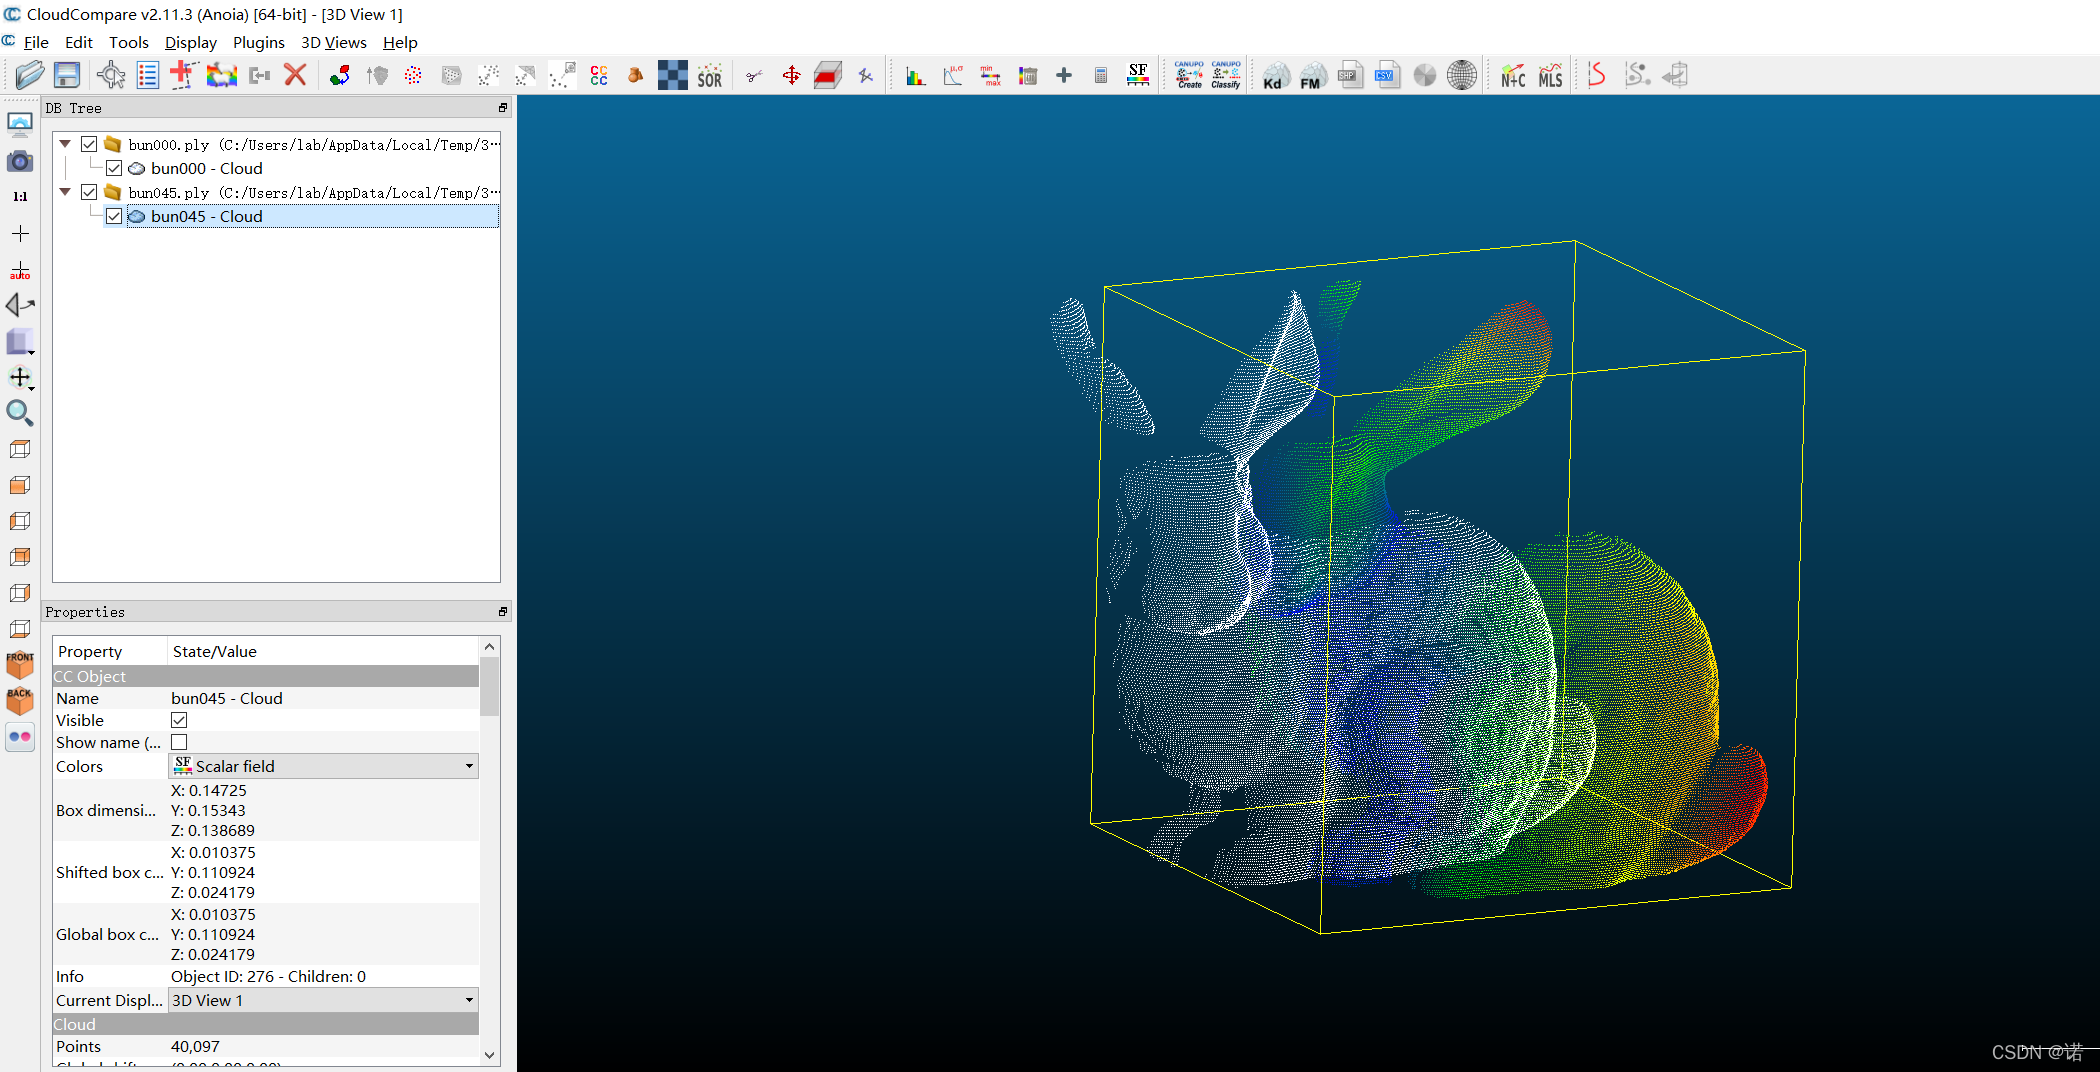This screenshot has width=2100, height=1072.
Task: Toggle the bun000 - Cloud checkbox
Action: click(x=114, y=168)
